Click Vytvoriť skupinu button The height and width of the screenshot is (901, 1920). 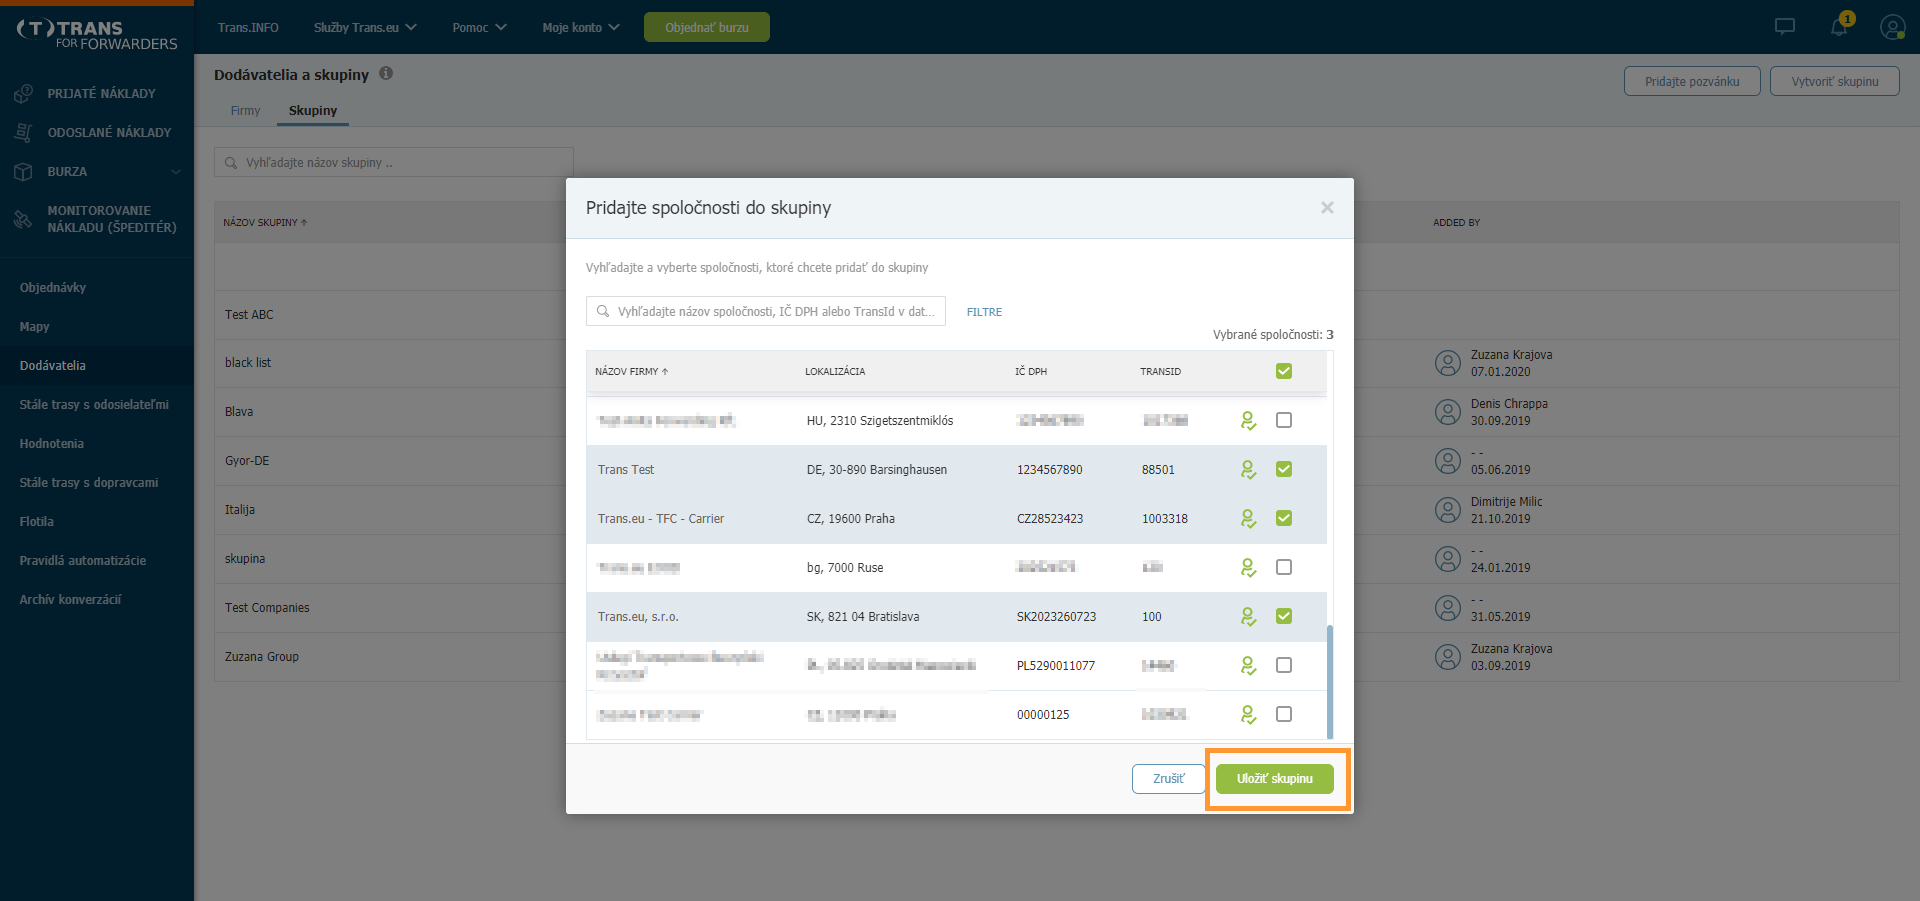(x=1835, y=81)
